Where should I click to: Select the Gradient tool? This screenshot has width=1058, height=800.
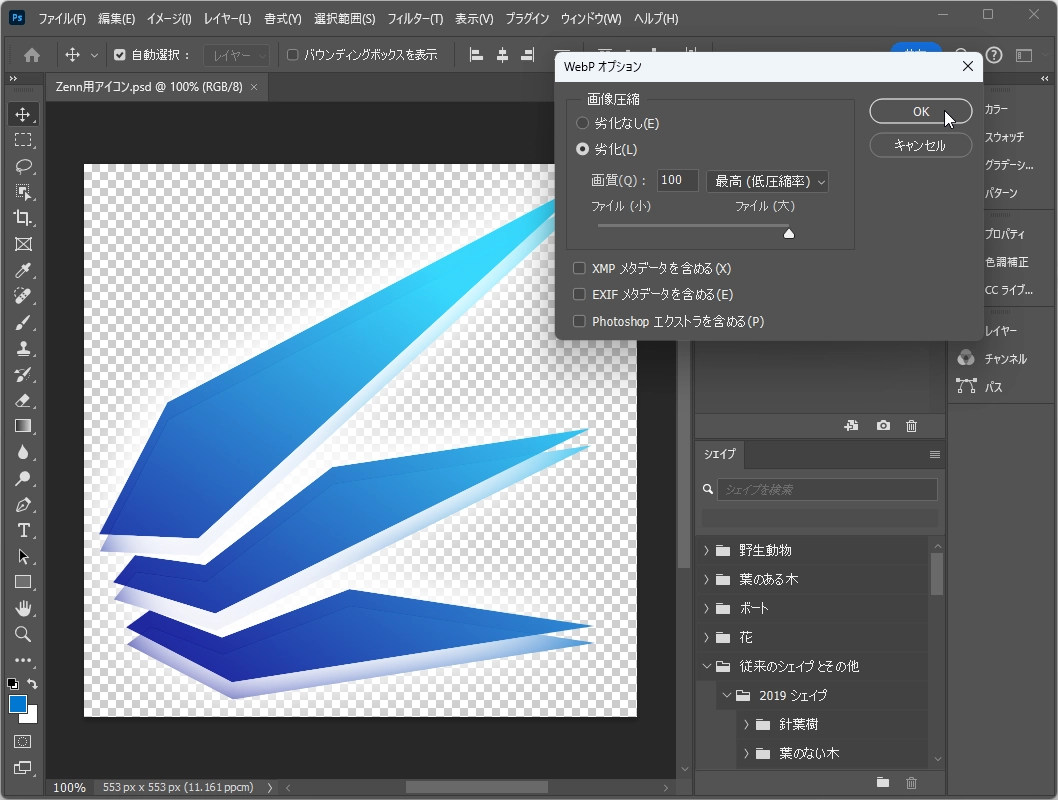coord(23,426)
